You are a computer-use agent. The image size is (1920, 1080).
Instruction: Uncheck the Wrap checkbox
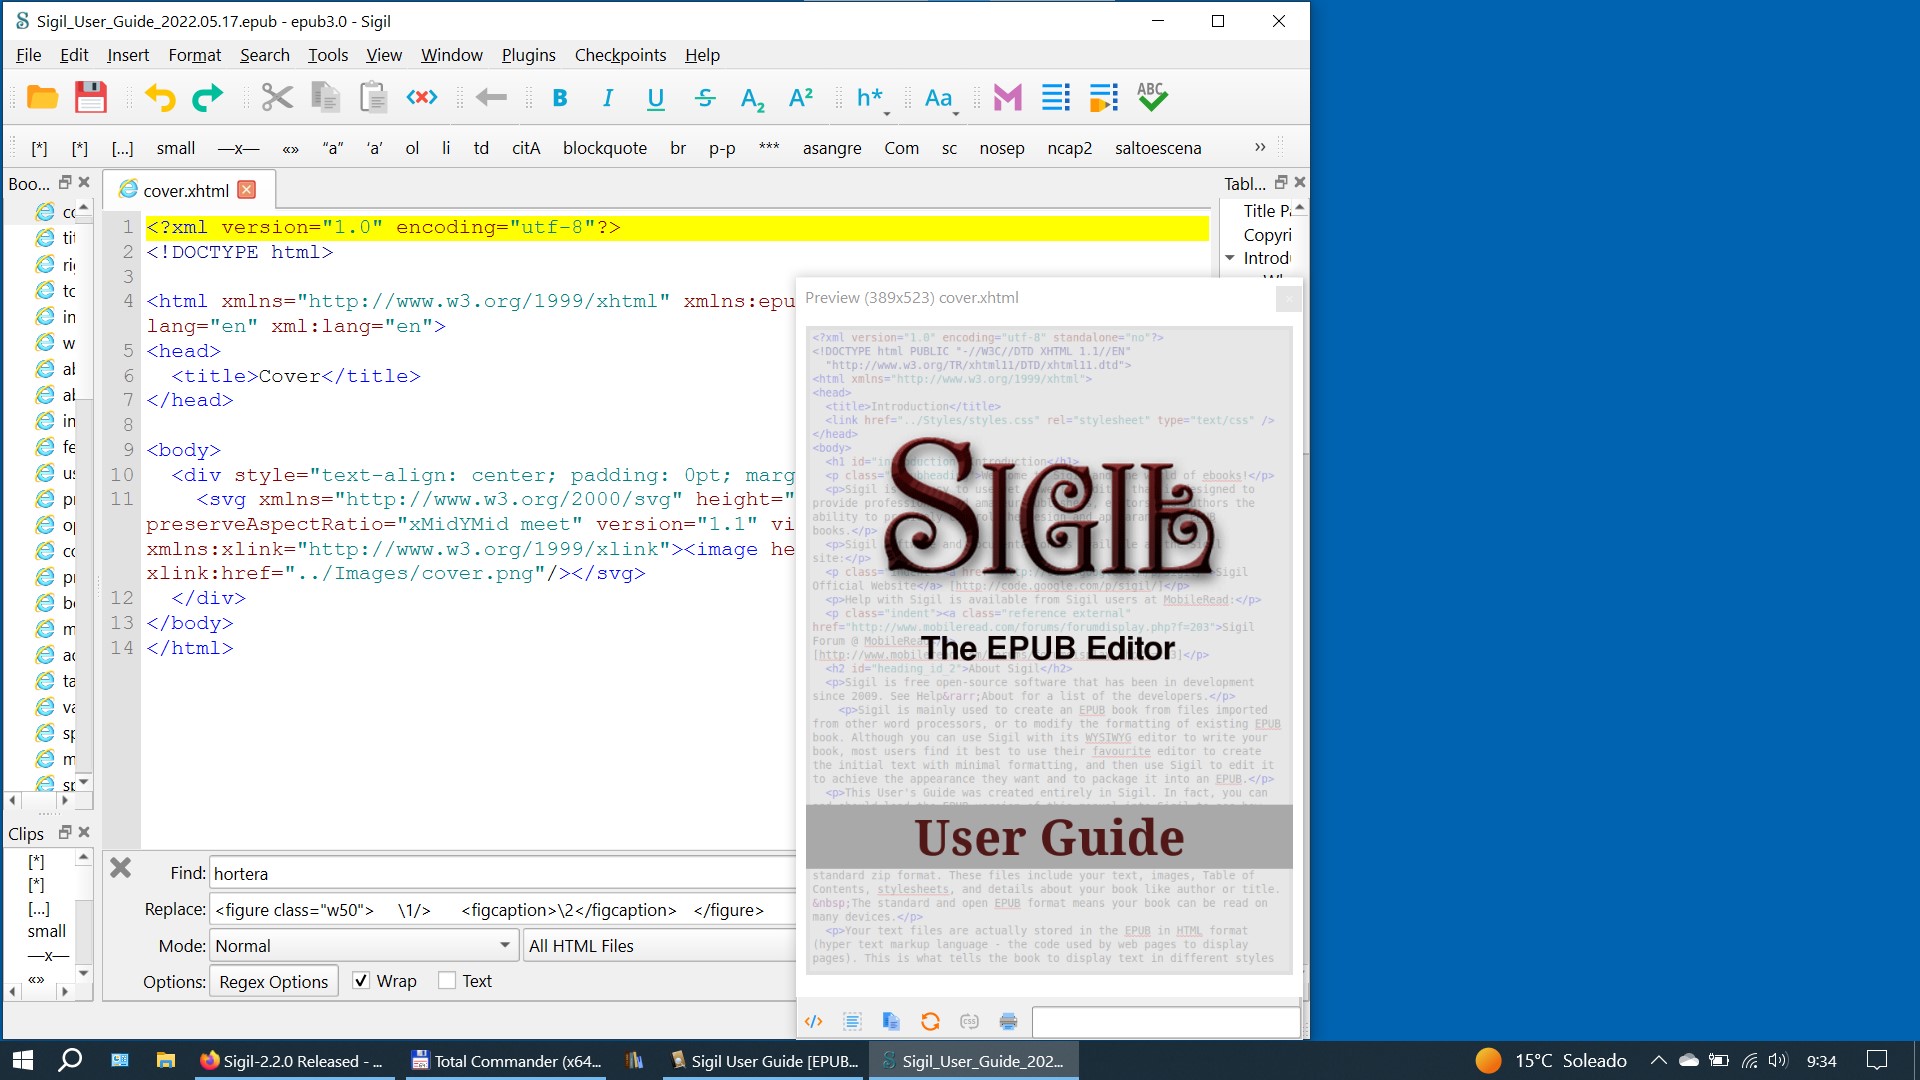[x=361, y=981]
